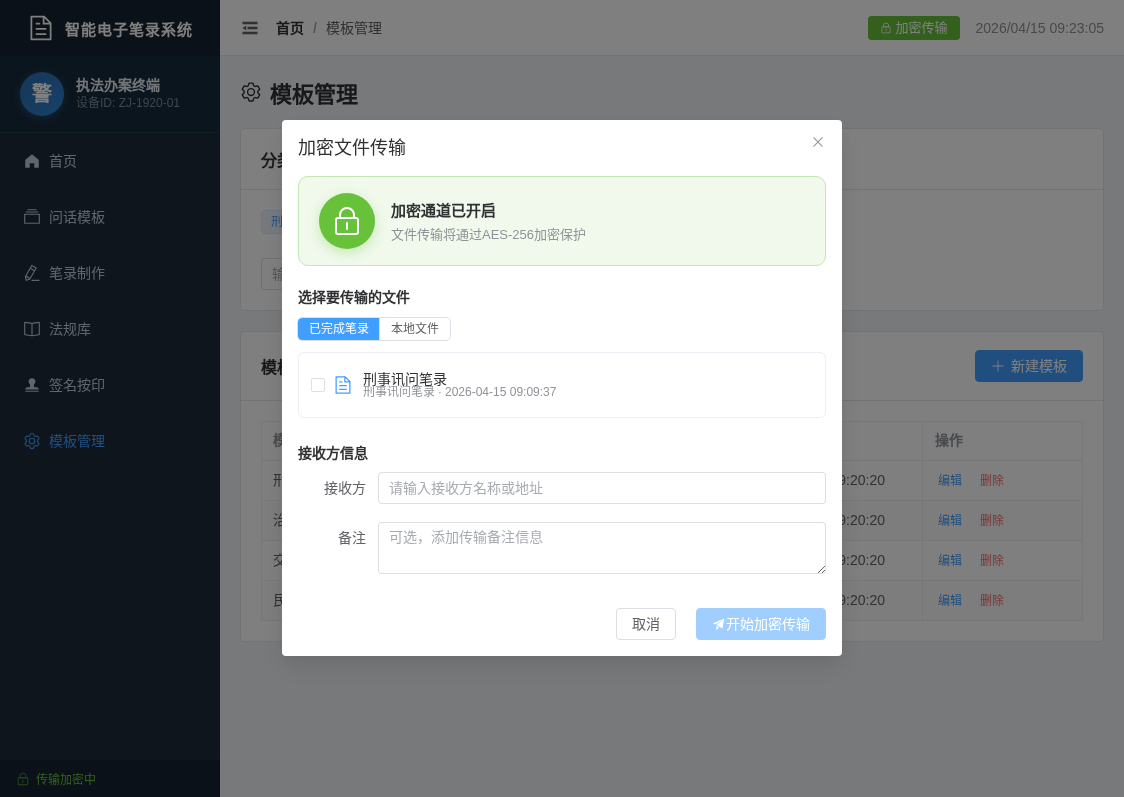1124x797 pixels.
Task: Open the 法规库 book icon
Action: click(32, 329)
